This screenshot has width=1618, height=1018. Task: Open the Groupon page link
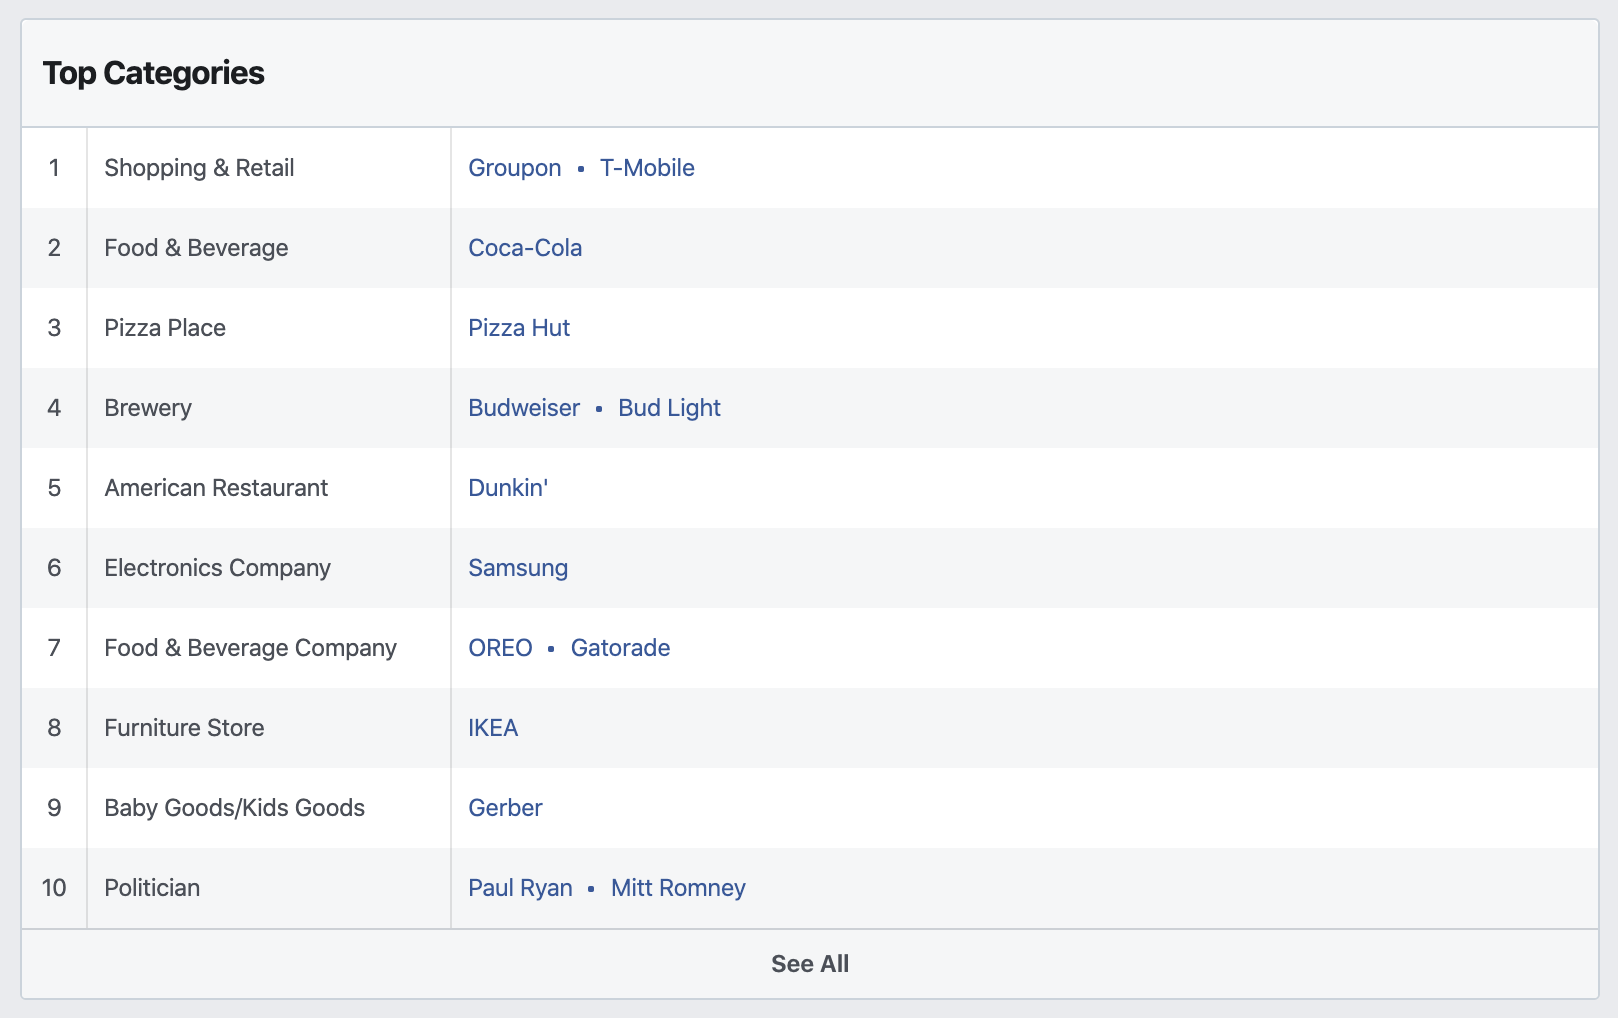[x=514, y=167]
